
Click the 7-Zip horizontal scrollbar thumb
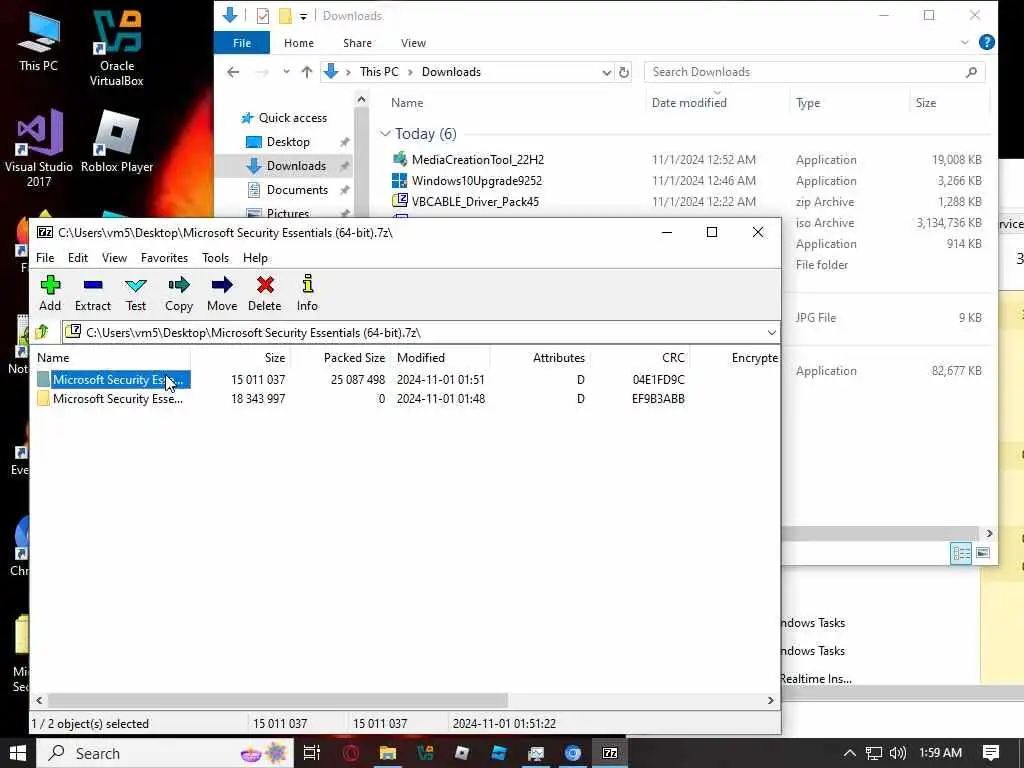278,700
